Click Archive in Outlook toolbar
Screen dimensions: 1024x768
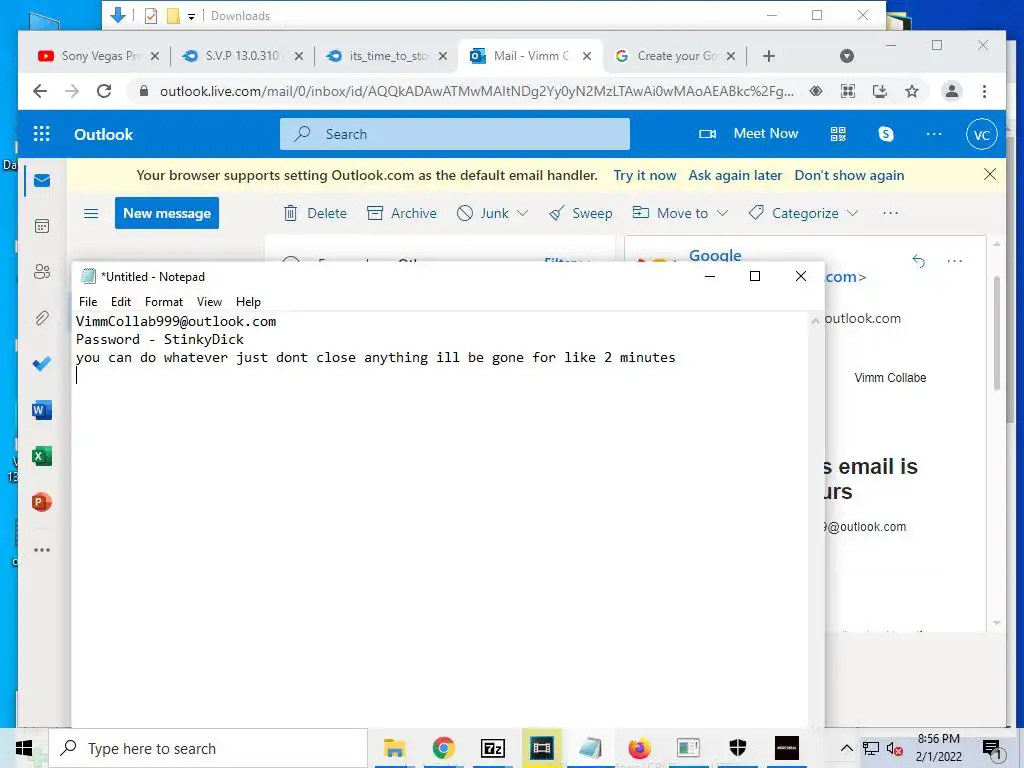pos(402,213)
